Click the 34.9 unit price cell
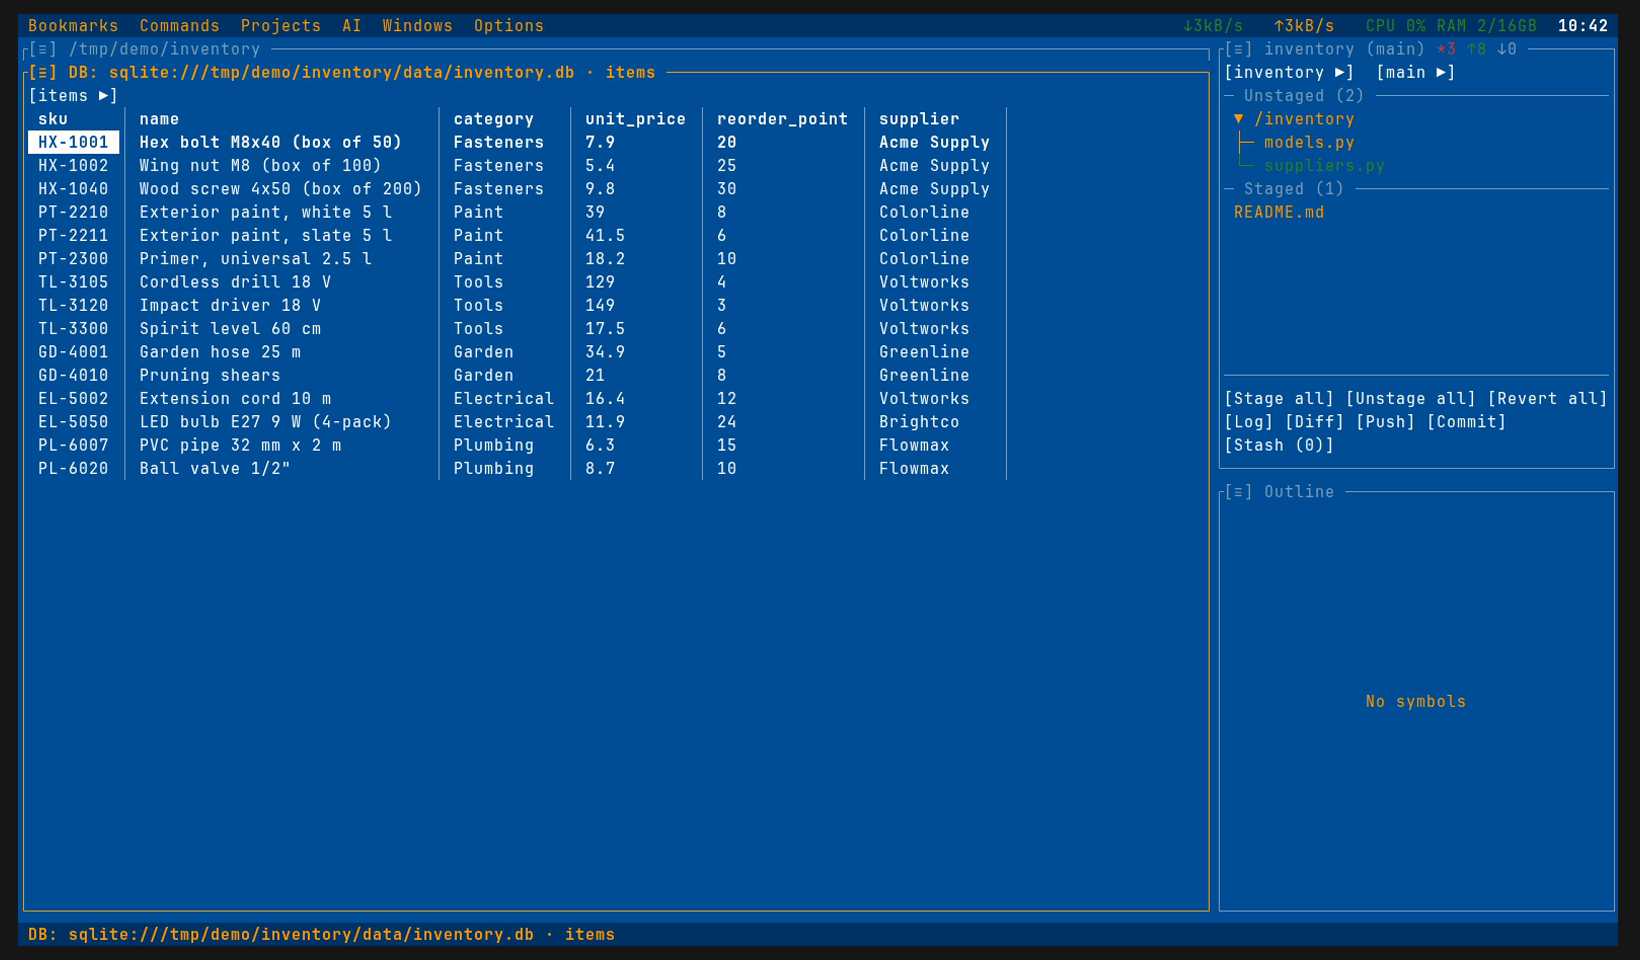 coord(605,352)
